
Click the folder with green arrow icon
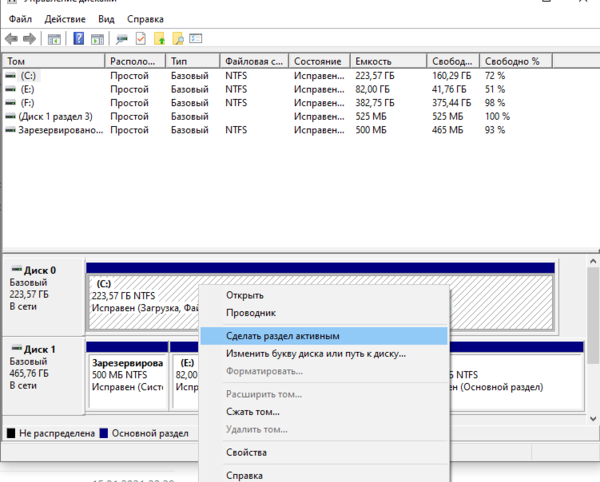coord(160,39)
